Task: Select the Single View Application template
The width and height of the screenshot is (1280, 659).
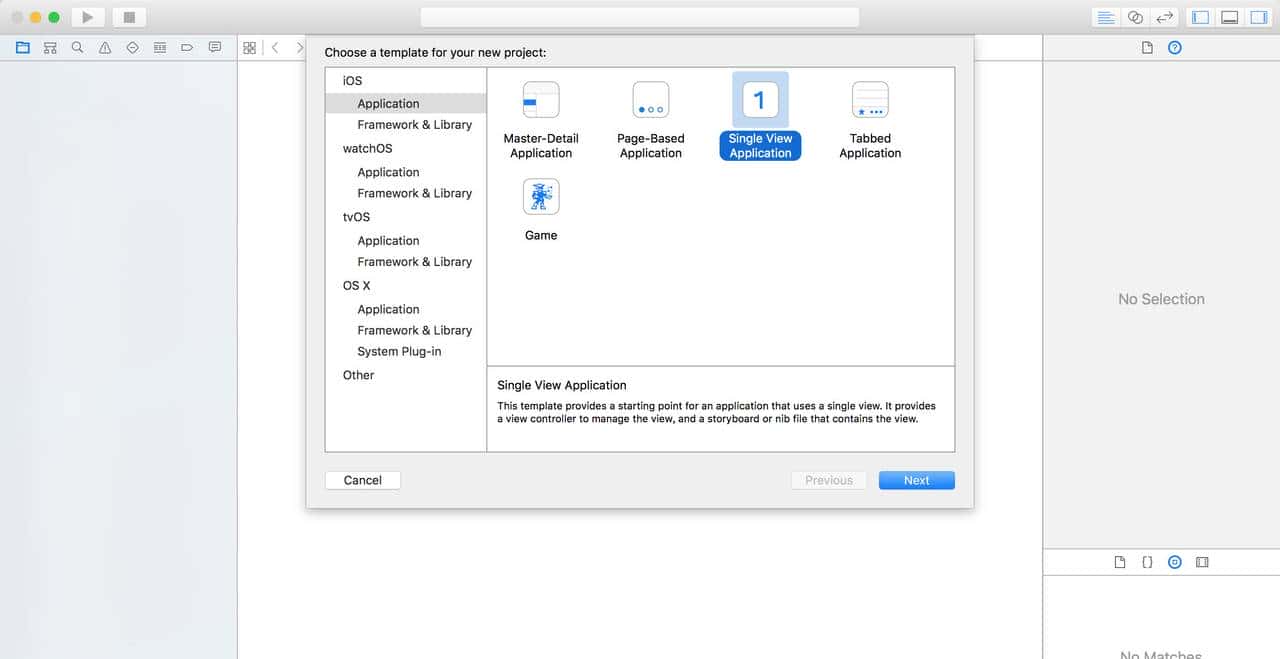Action: pos(760,101)
